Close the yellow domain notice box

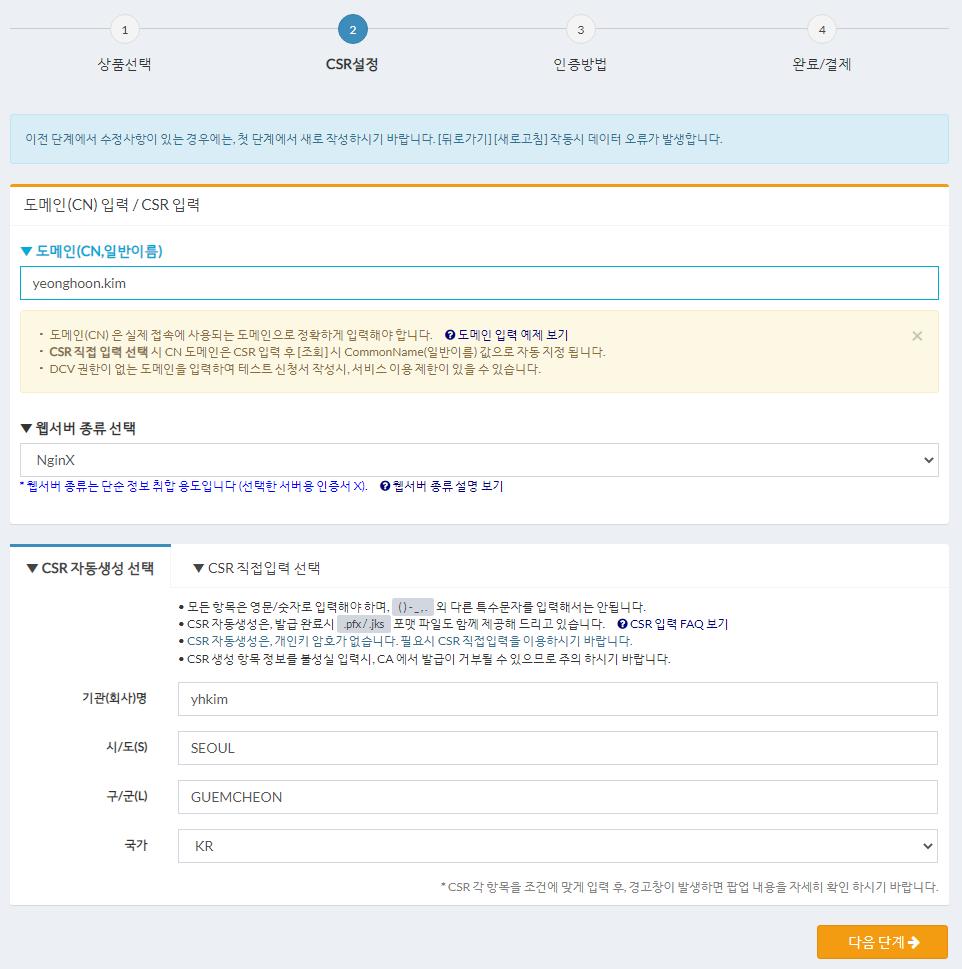[917, 336]
